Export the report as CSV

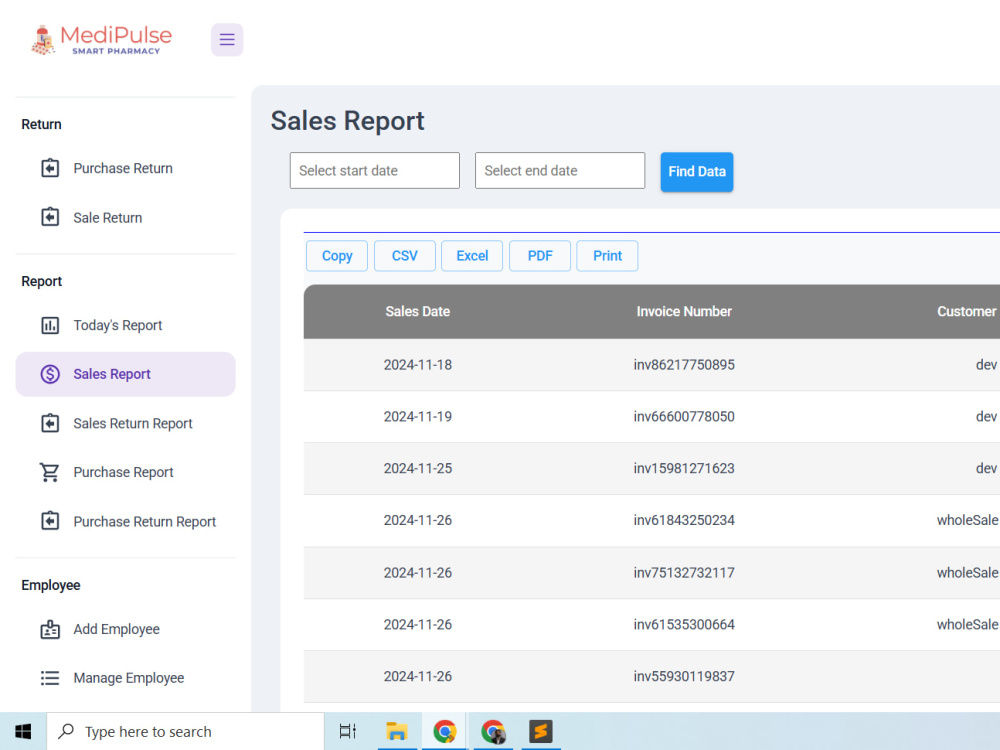tap(404, 256)
